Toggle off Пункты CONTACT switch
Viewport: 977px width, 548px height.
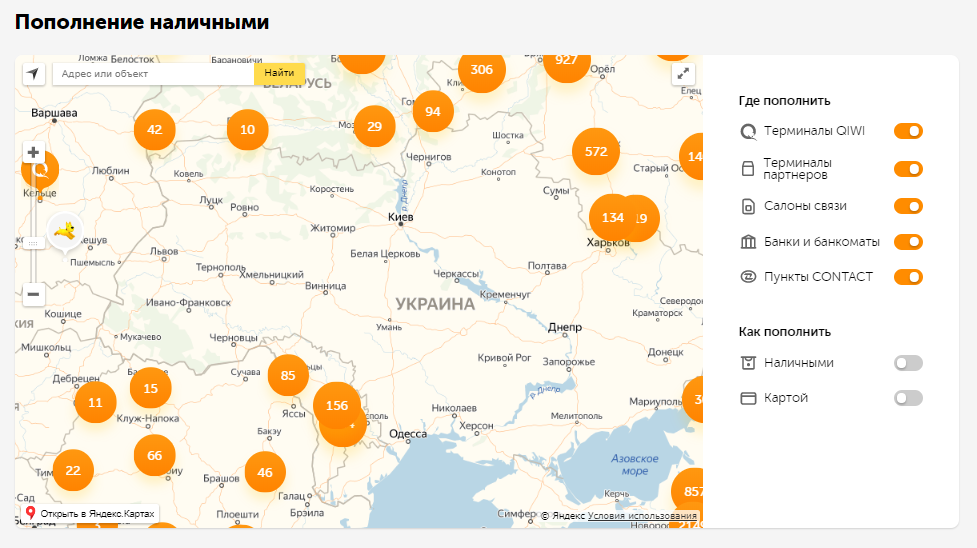[x=908, y=277]
